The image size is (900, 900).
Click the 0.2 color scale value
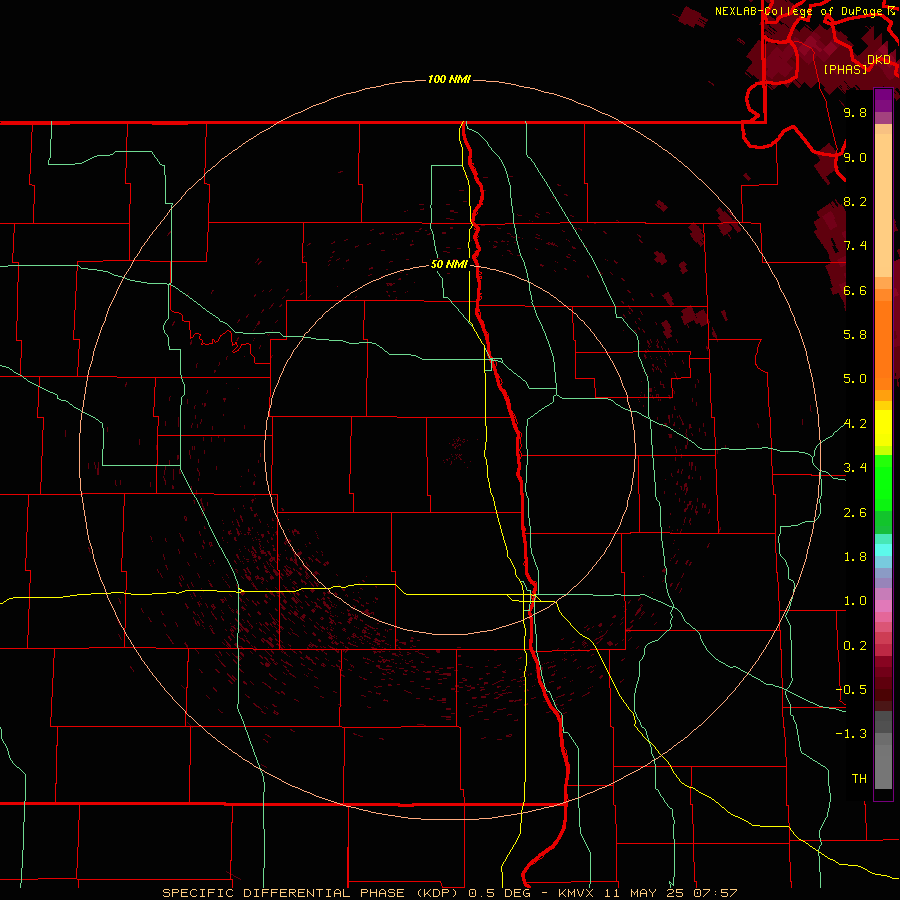point(855,646)
